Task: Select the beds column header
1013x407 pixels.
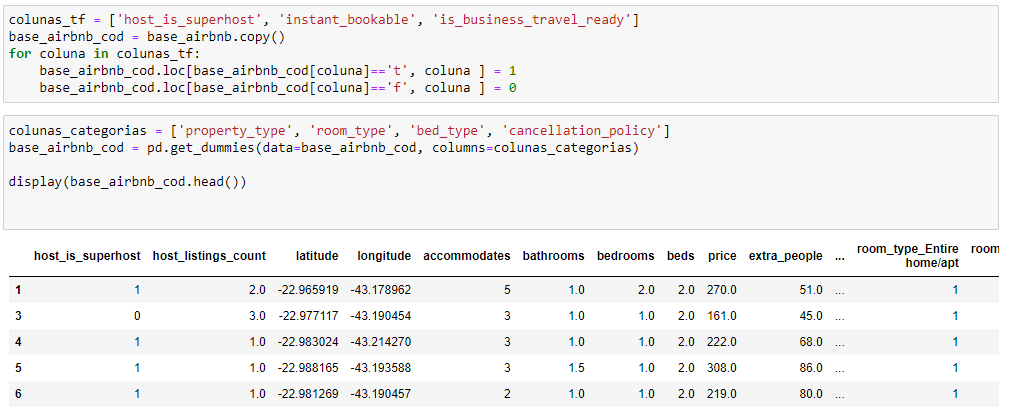Action: [x=681, y=256]
